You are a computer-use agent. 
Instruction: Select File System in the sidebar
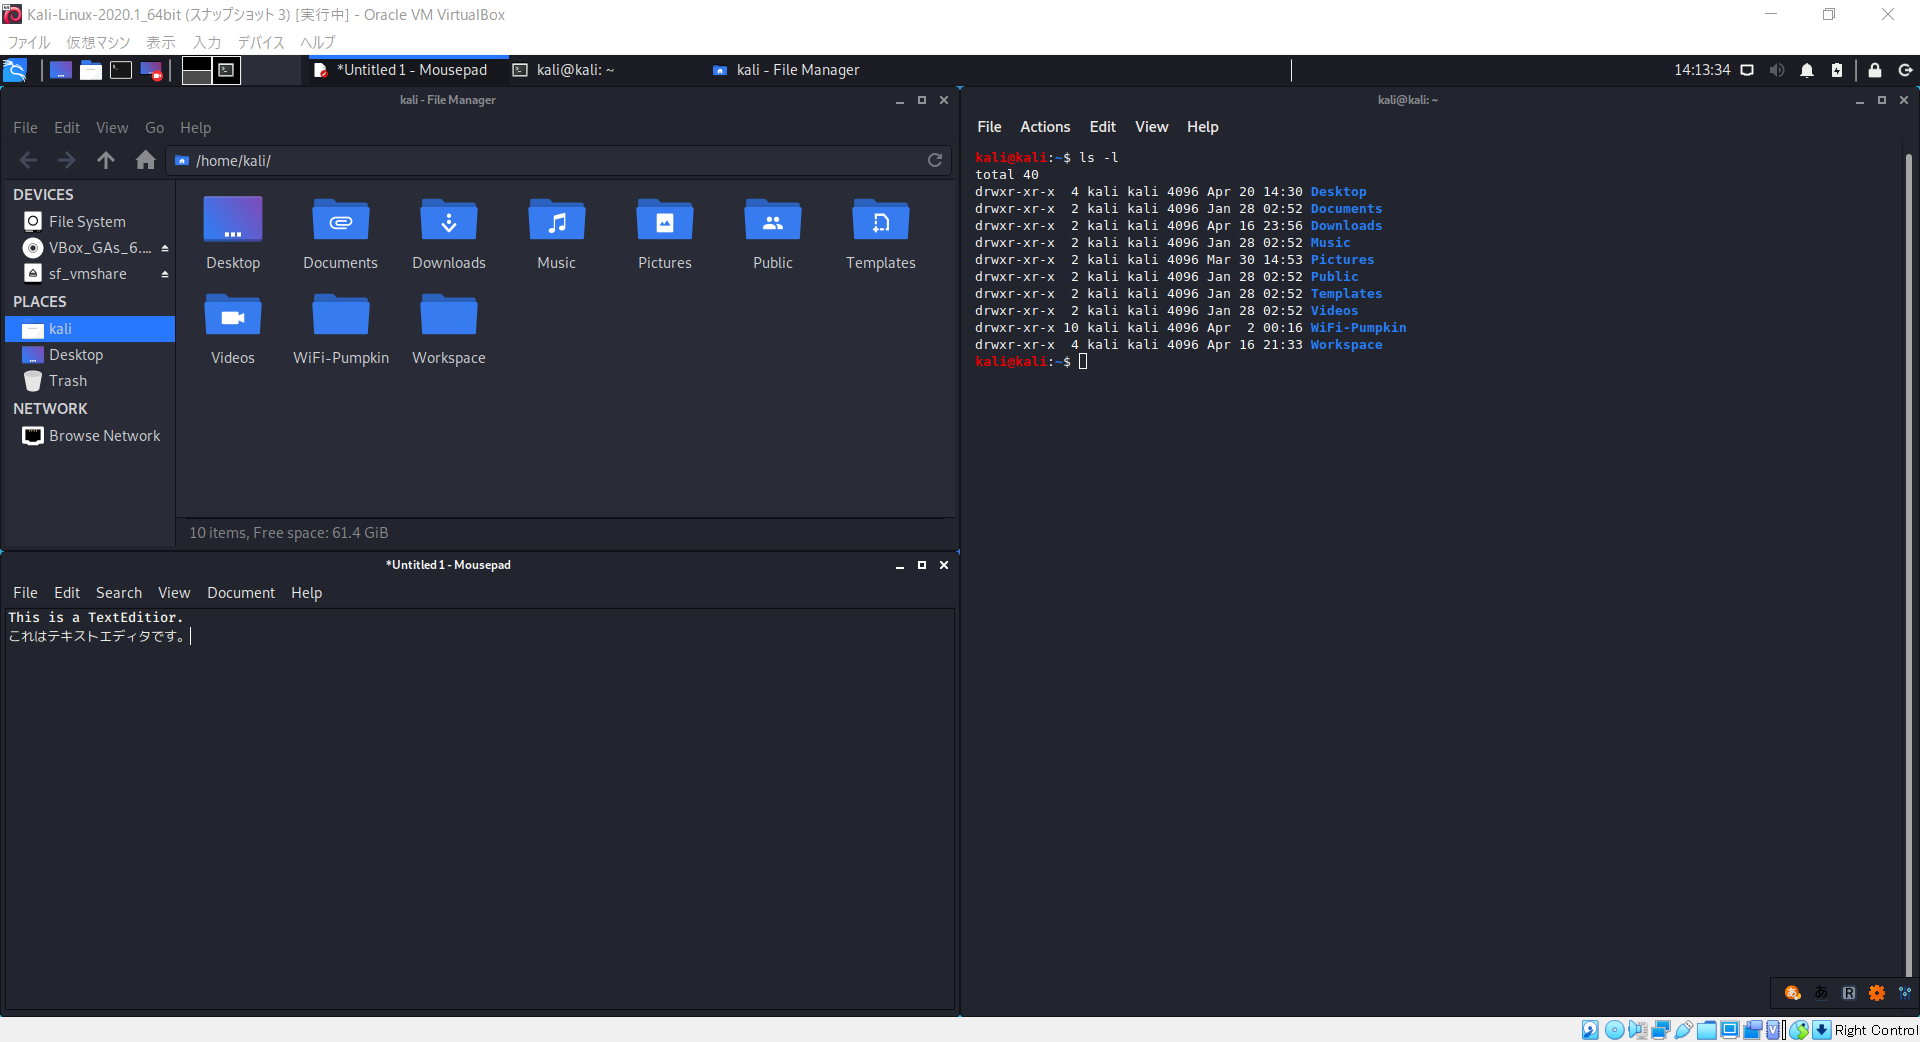pyautogui.click(x=88, y=222)
